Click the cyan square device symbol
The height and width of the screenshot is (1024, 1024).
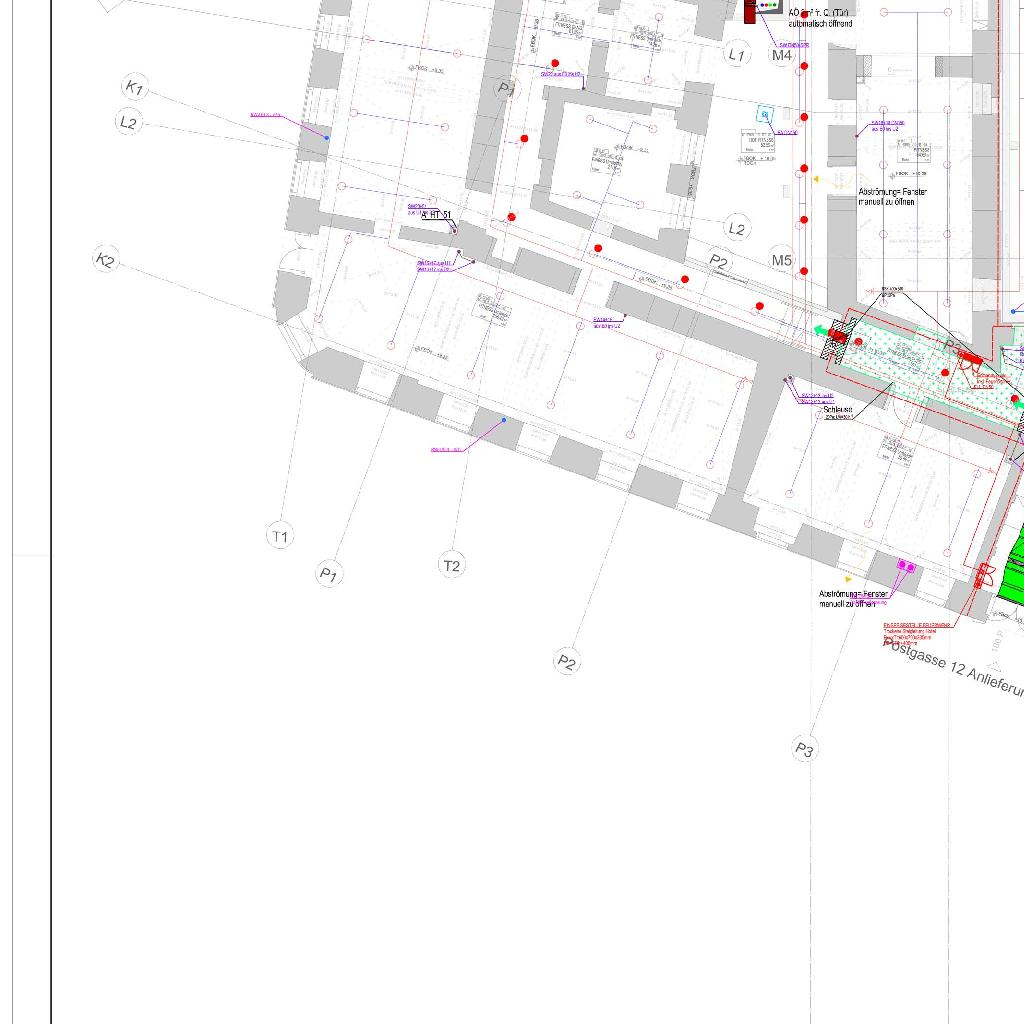coord(765,115)
